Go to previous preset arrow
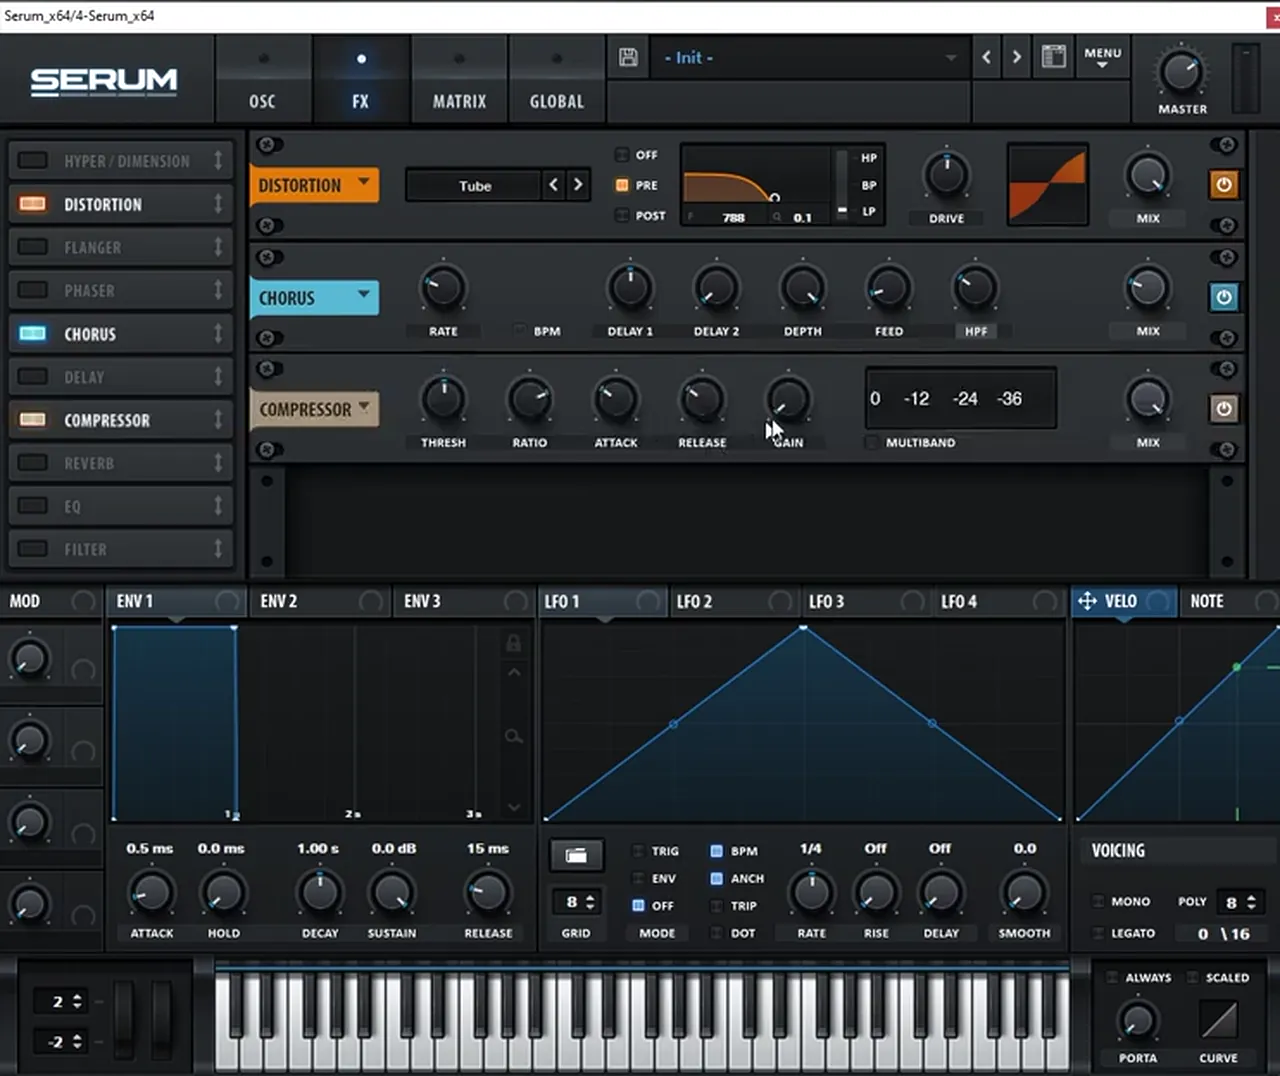The height and width of the screenshot is (1076, 1280). point(986,57)
